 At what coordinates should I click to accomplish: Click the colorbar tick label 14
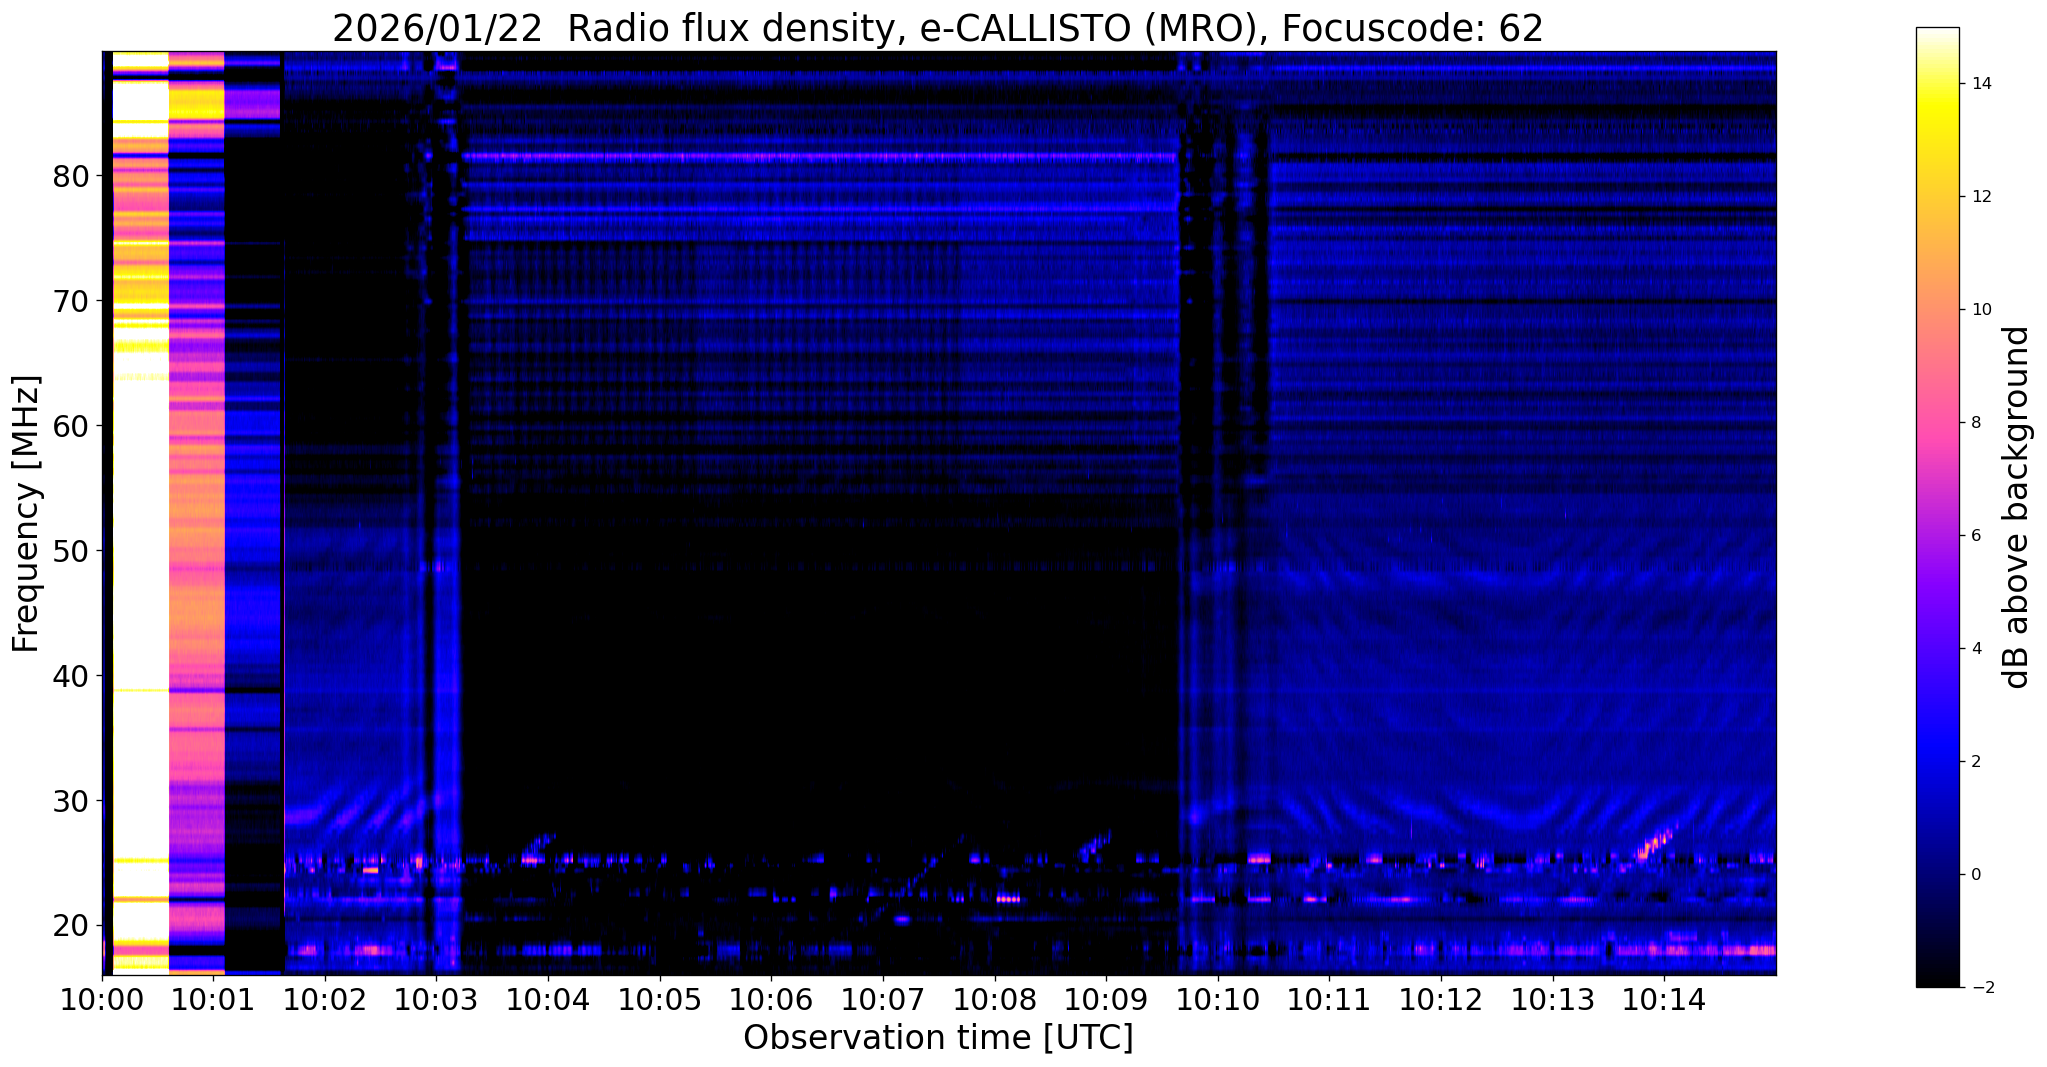click(1980, 84)
